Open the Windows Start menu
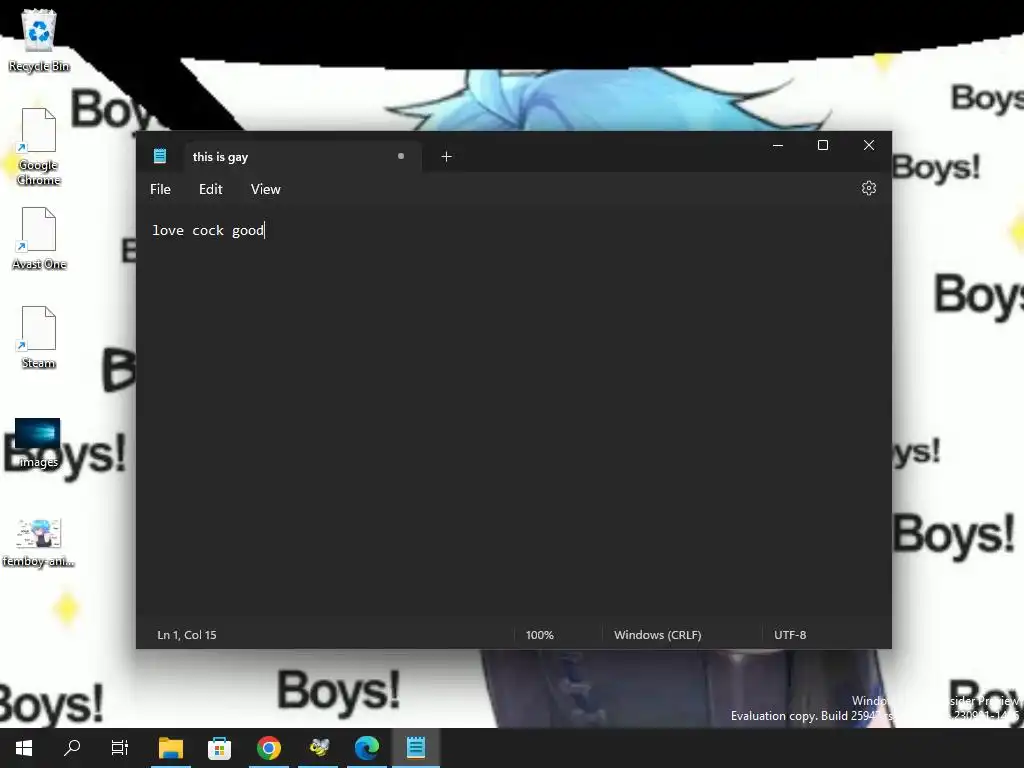1024x768 pixels. coord(24,748)
